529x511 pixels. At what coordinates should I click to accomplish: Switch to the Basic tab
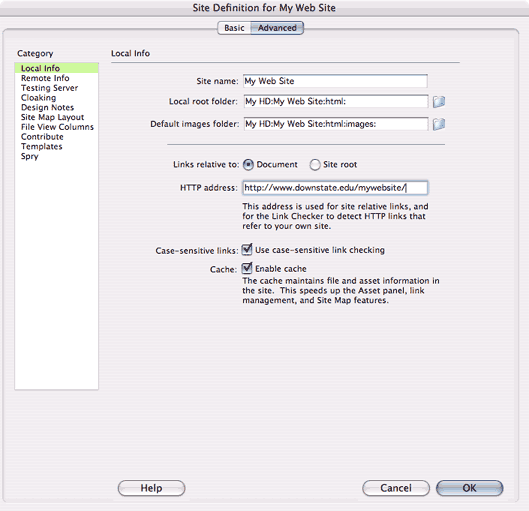tap(234, 28)
